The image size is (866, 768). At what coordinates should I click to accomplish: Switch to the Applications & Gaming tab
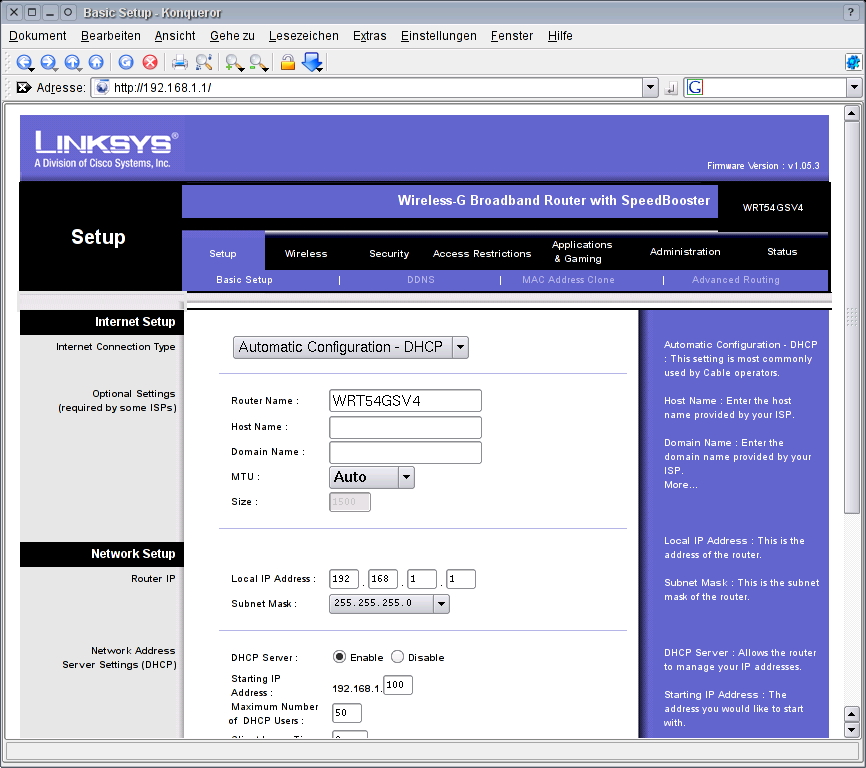point(582,251)
